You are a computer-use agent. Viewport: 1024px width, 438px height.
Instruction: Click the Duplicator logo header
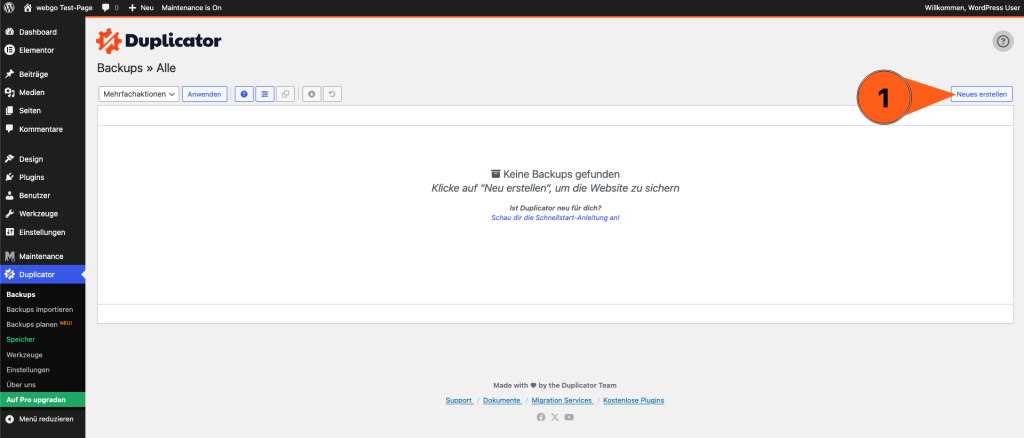pos(159,41)
